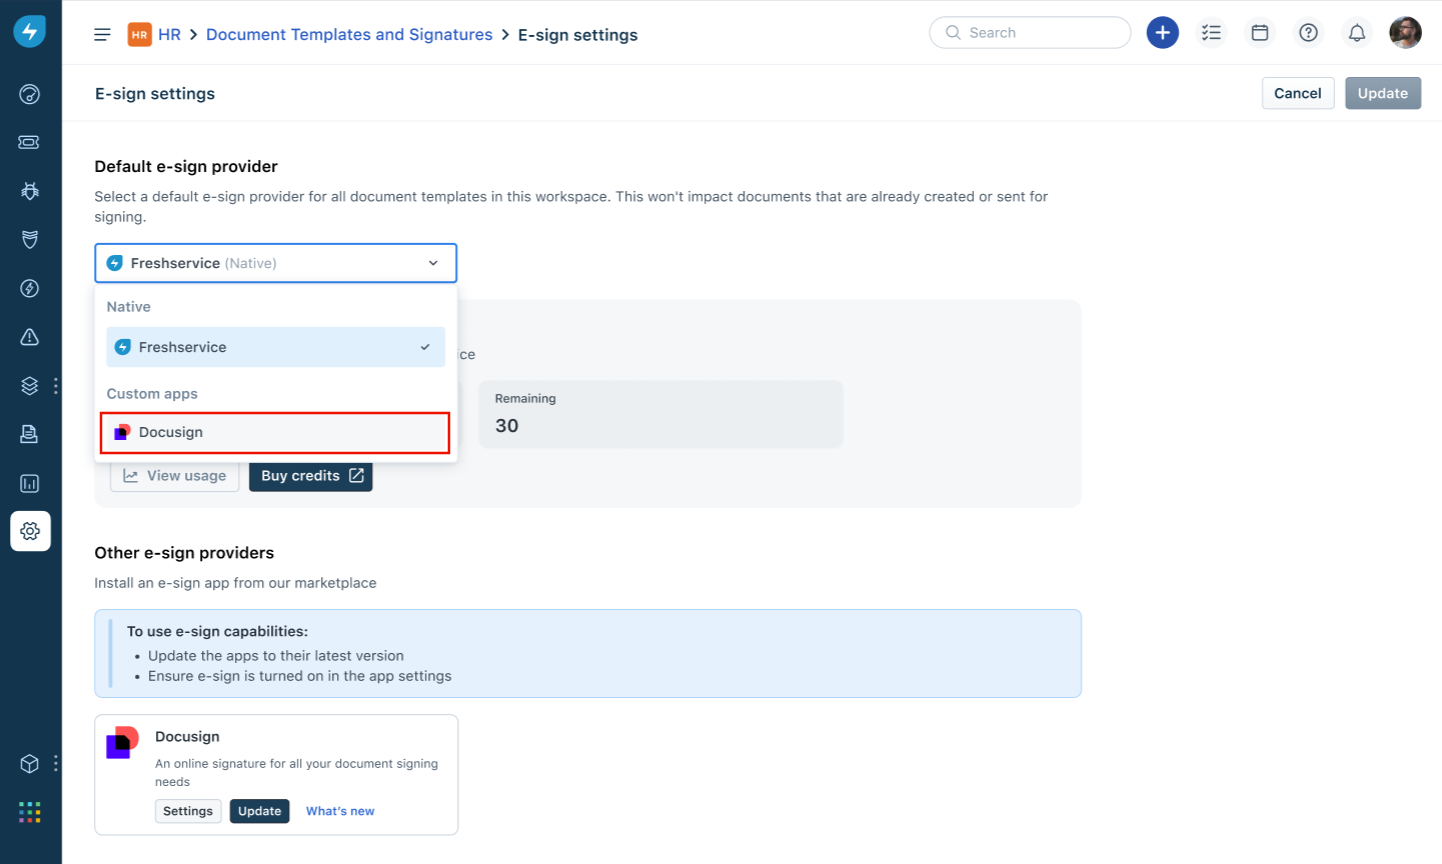Click 'Update the apps to their latest version'
Image resolution: width=1442 pixels, height=864 pixels.
(276, 656)
